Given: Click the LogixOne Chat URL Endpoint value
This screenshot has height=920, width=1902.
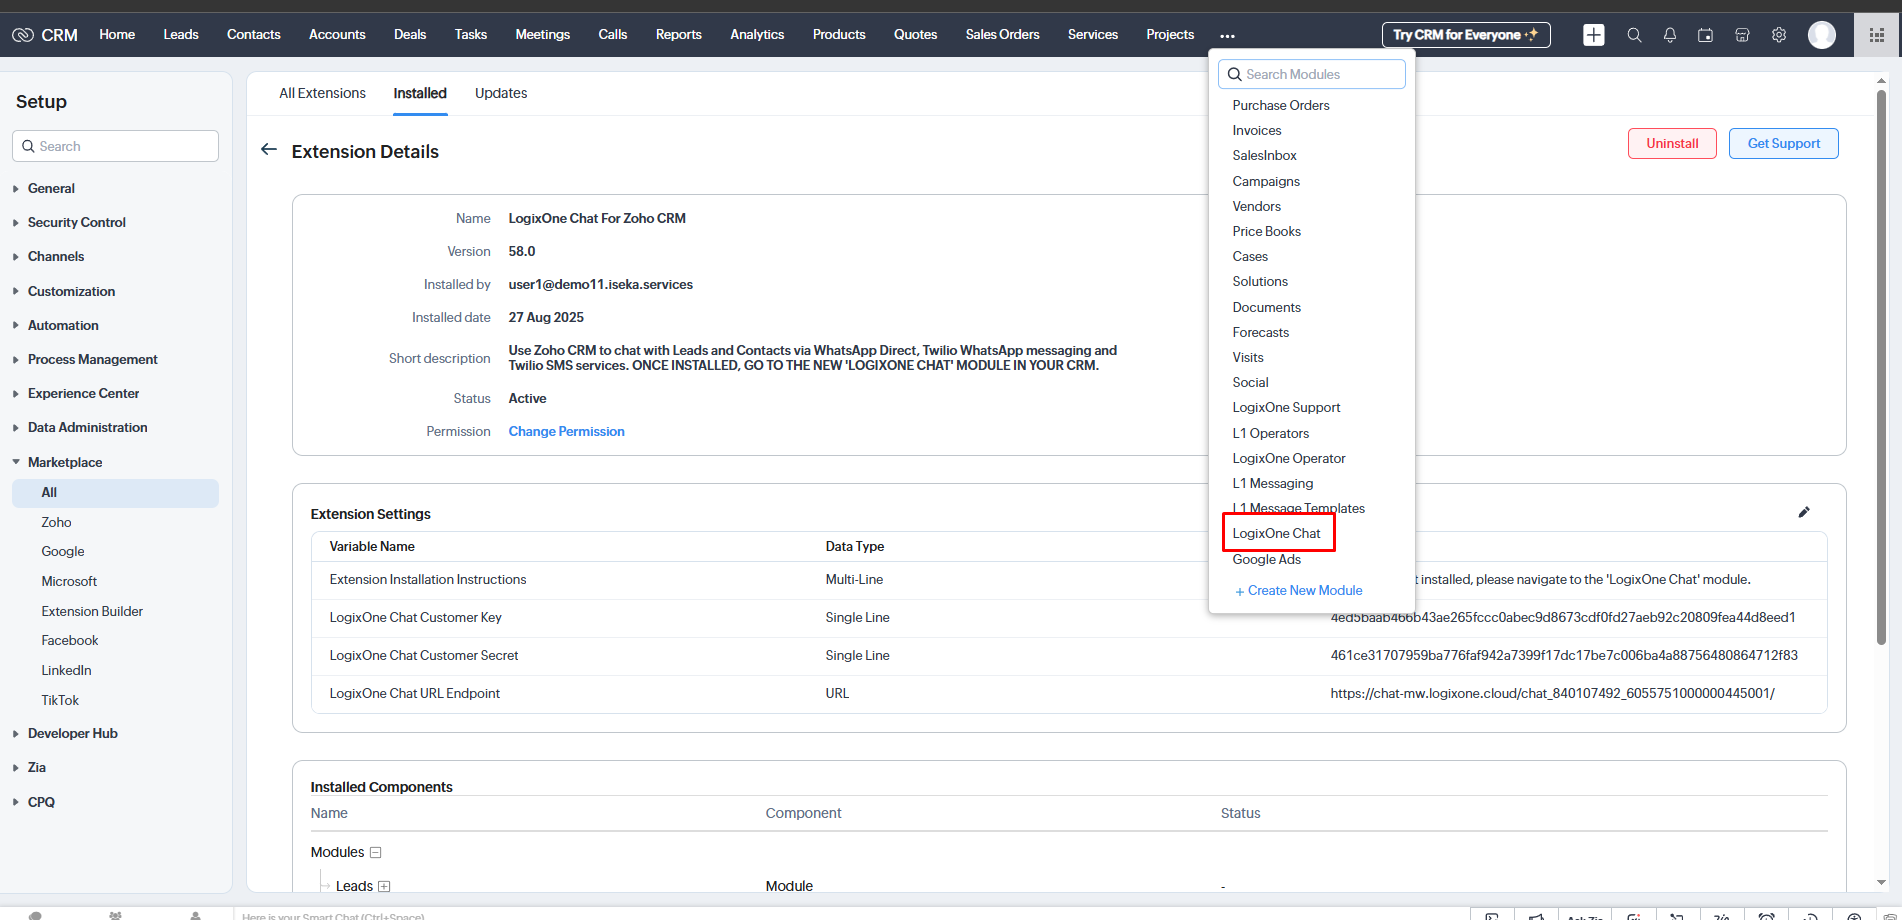Looking at the screenshot, I should coord(1552,693).
